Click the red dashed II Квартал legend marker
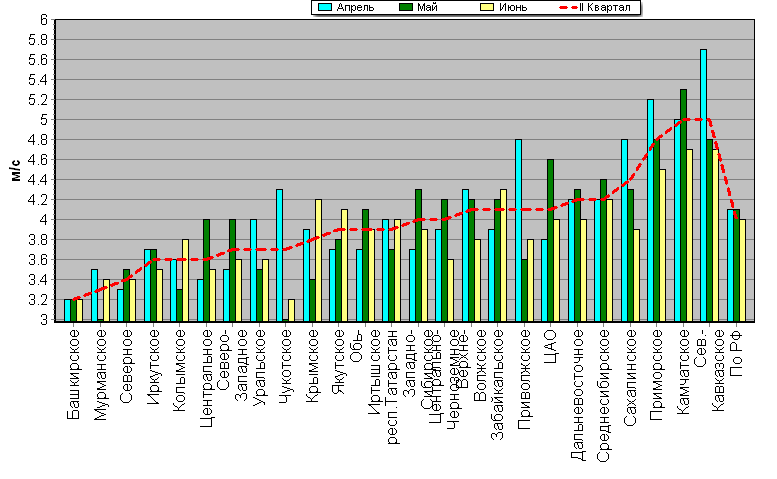Screen dimensions: 777x479 coord(568,7)
